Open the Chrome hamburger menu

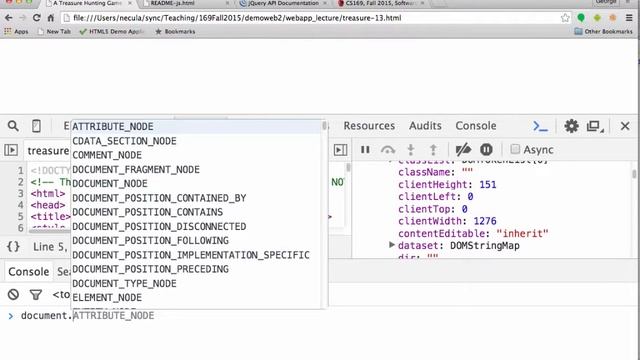(629, 18)
